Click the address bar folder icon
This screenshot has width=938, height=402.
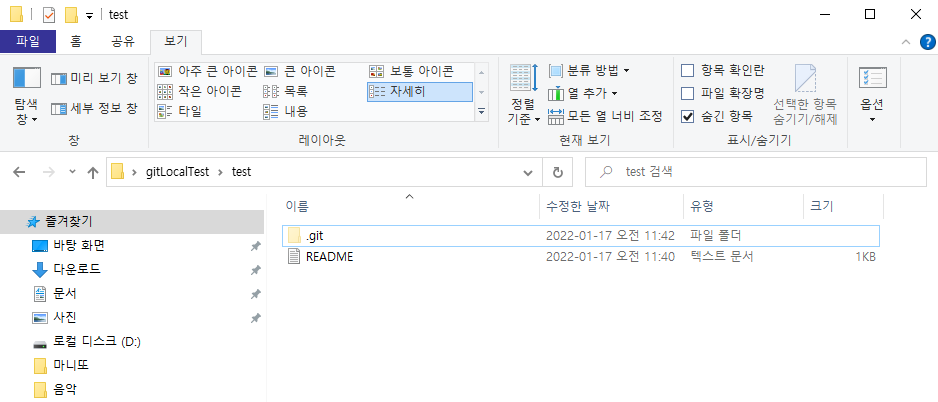pyautogui.click(x=118, y=172)
